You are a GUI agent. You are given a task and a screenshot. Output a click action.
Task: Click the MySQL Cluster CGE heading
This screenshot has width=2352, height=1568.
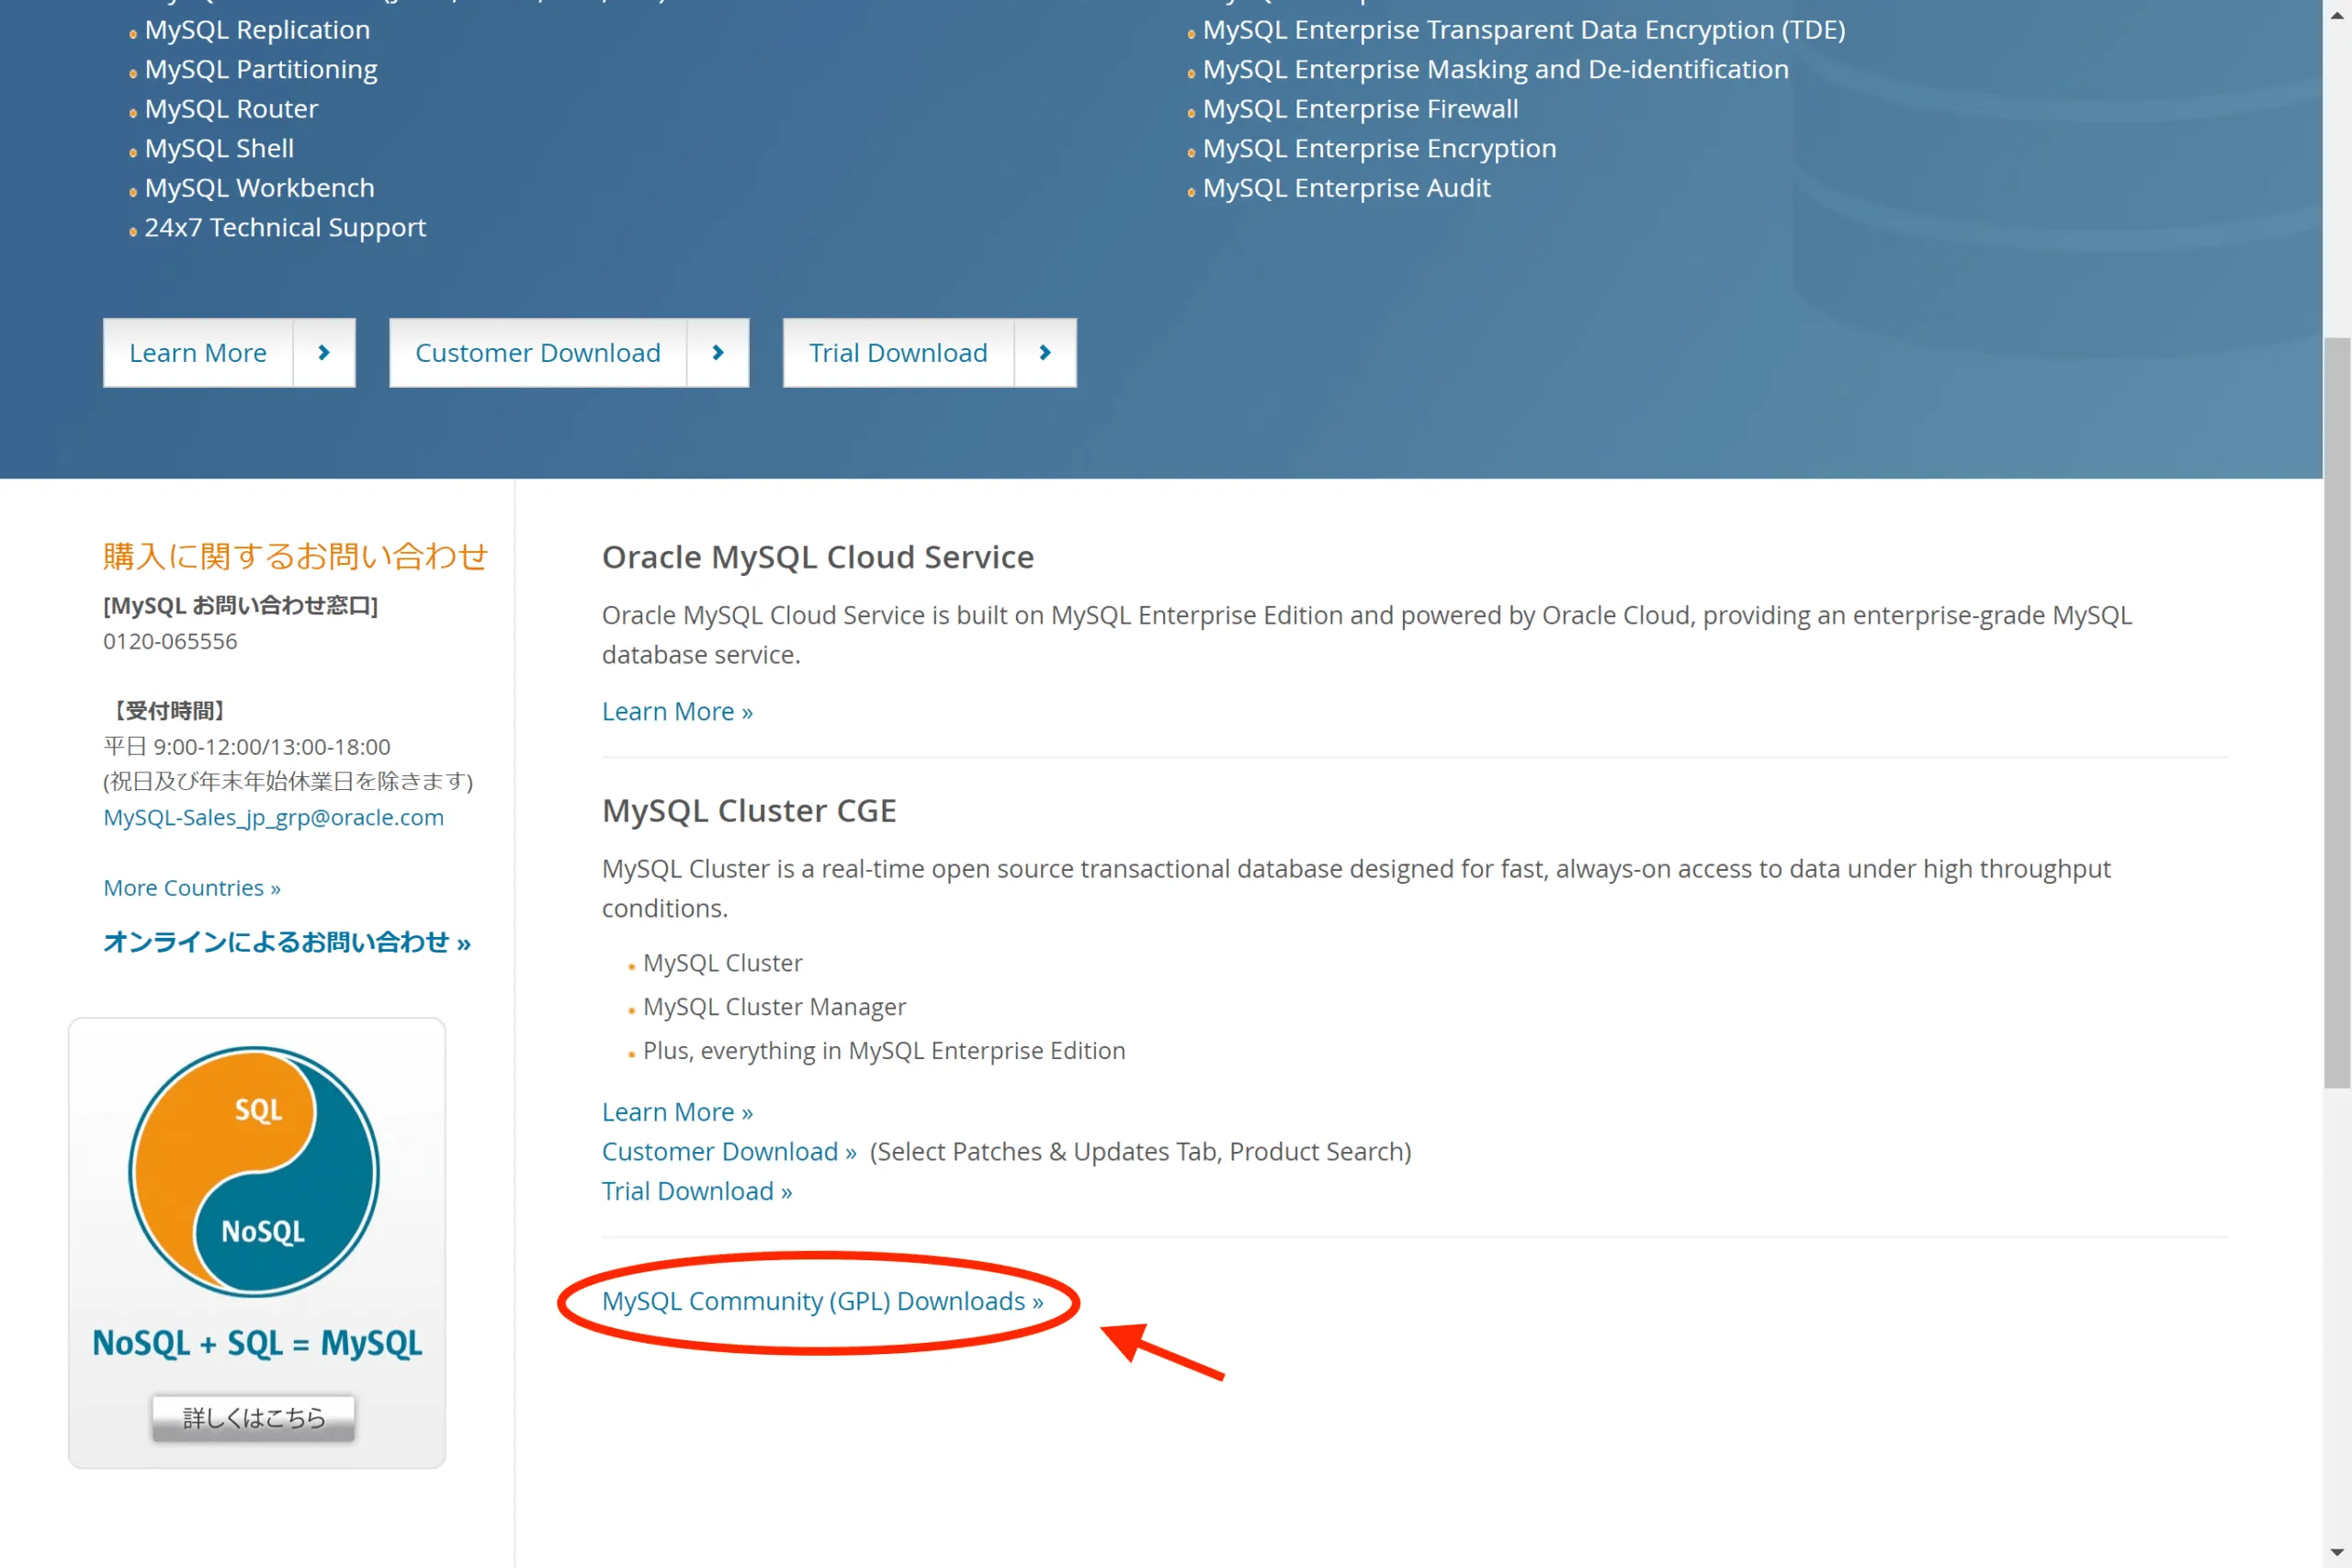[x=749, y=810]
